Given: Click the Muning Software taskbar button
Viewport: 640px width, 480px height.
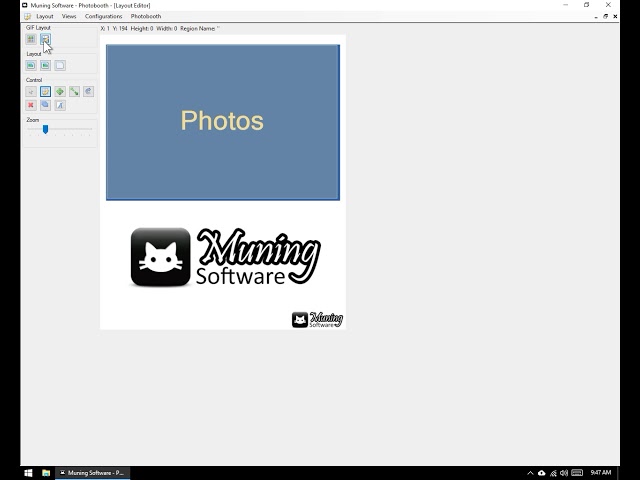Looking at the screenshot, I should [93, 473].
